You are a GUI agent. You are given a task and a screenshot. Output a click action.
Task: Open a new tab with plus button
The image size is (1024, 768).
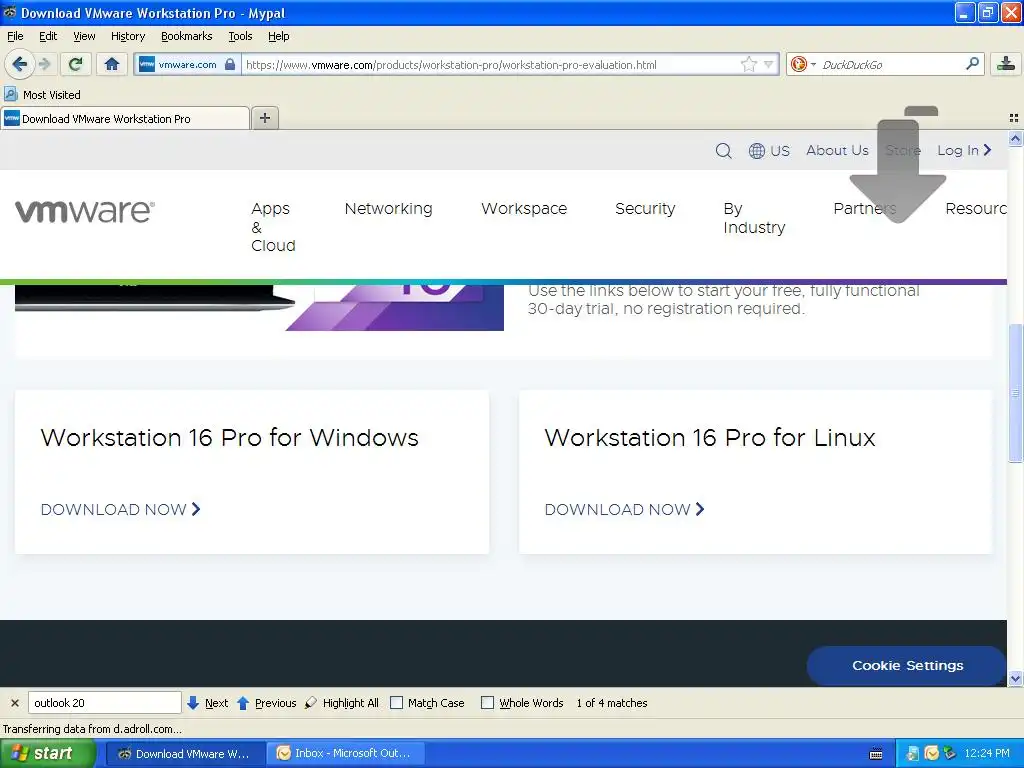pos(264,118)
